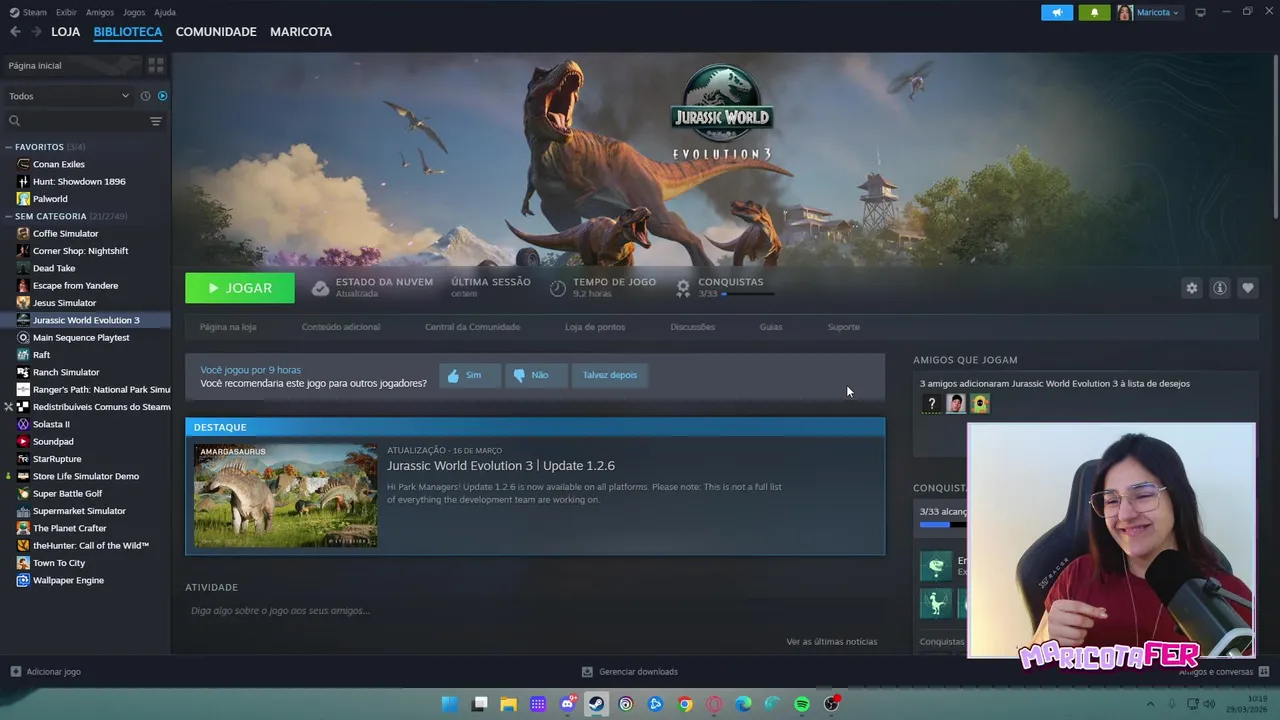The width and height of the screenshot is (1280, 720).
Task: Expand the Todos collection dropdown
Action: 68,96
